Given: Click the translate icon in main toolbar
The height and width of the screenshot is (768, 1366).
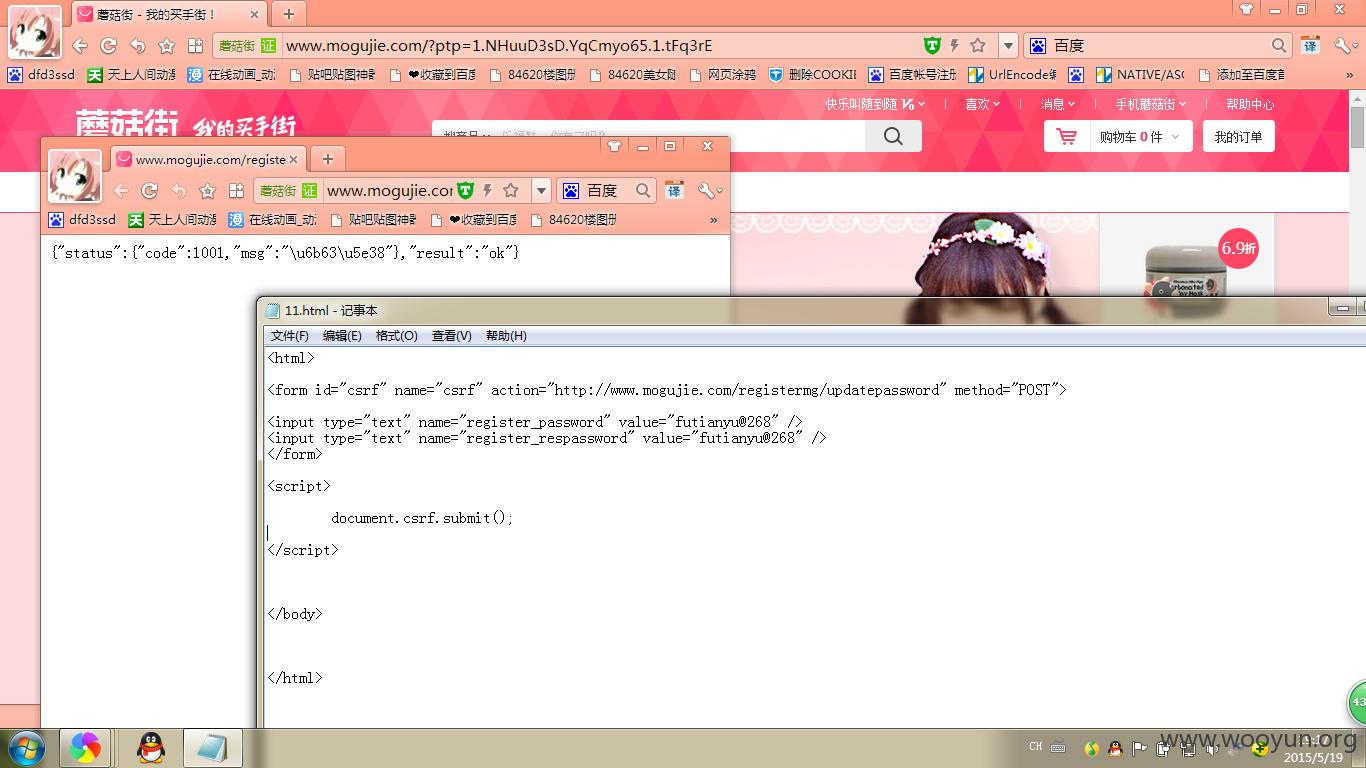Looking at the screenshot, I should pyautogui.click(x=1310, y=45).
